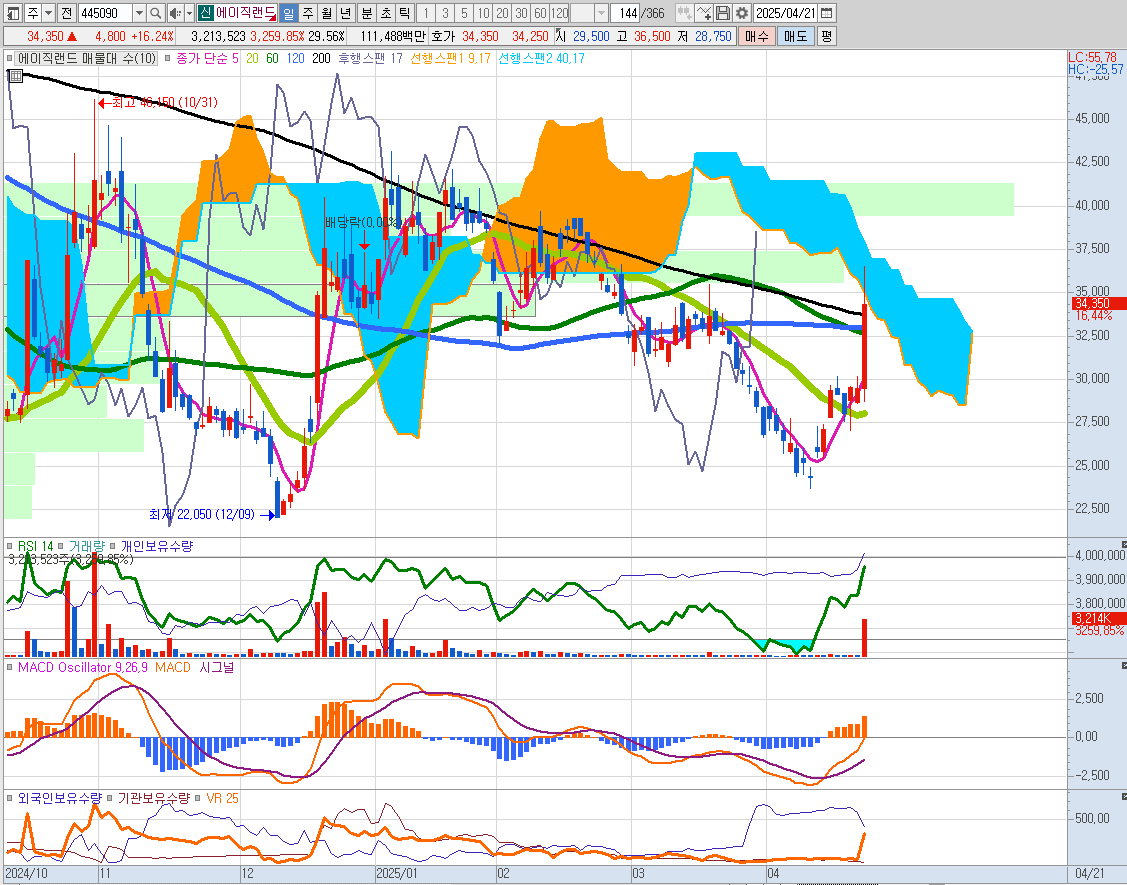Viewport: 1127px width, 885px height.
Task: Choose the 10 interval button
Action: coord(483,13)
